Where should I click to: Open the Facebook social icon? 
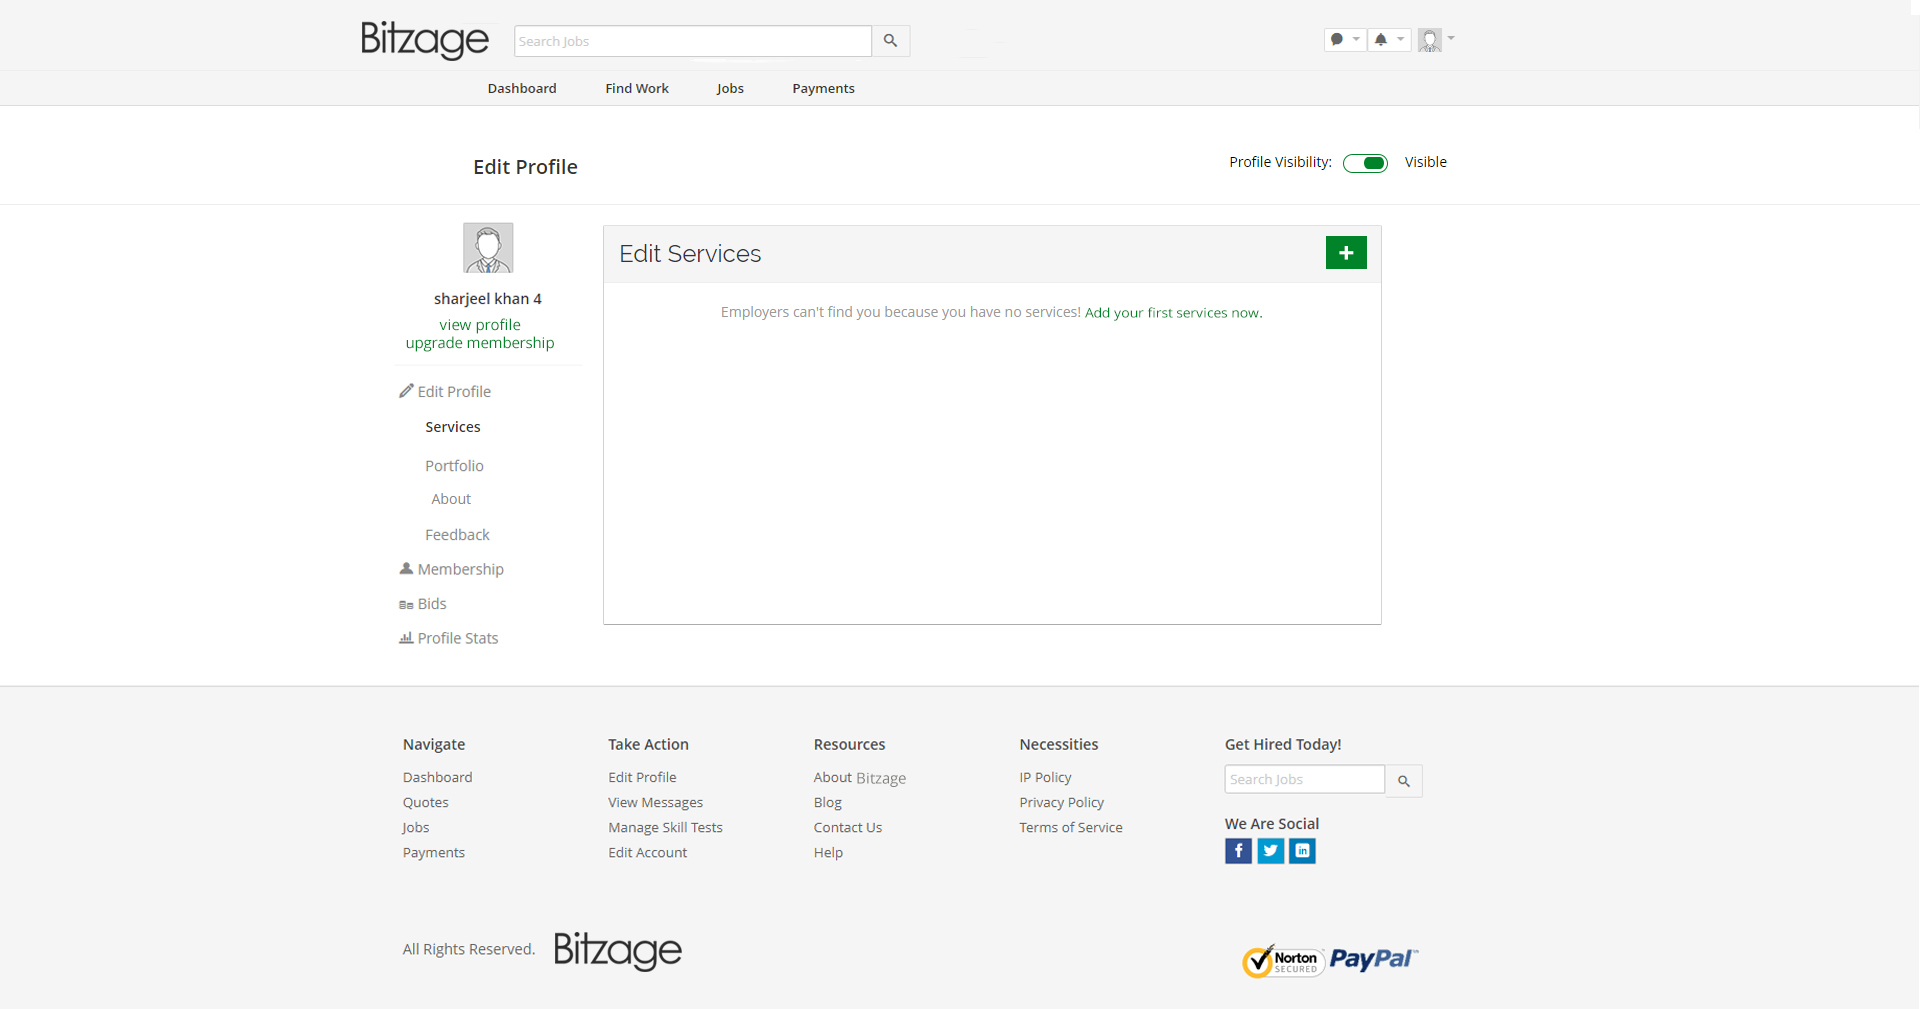1238,851
